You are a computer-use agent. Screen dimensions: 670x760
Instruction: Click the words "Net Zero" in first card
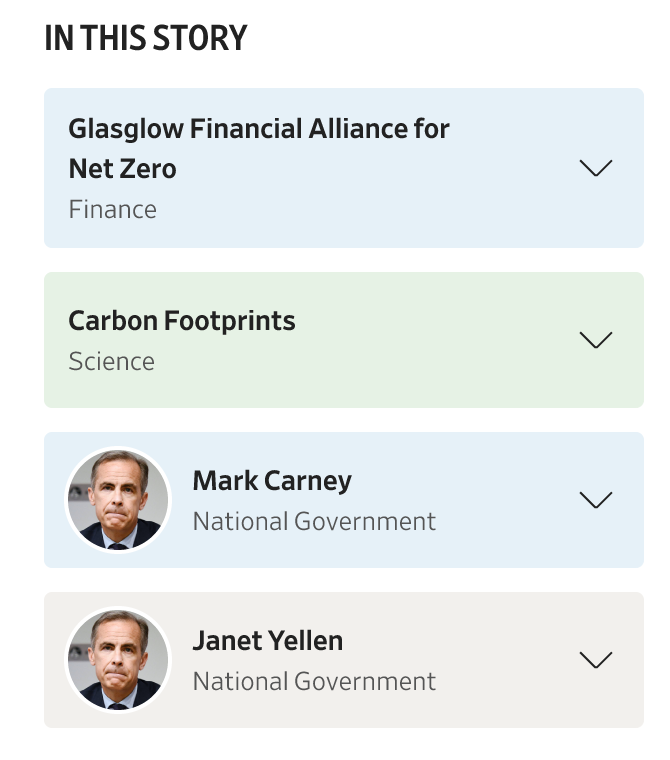(122, 169)
